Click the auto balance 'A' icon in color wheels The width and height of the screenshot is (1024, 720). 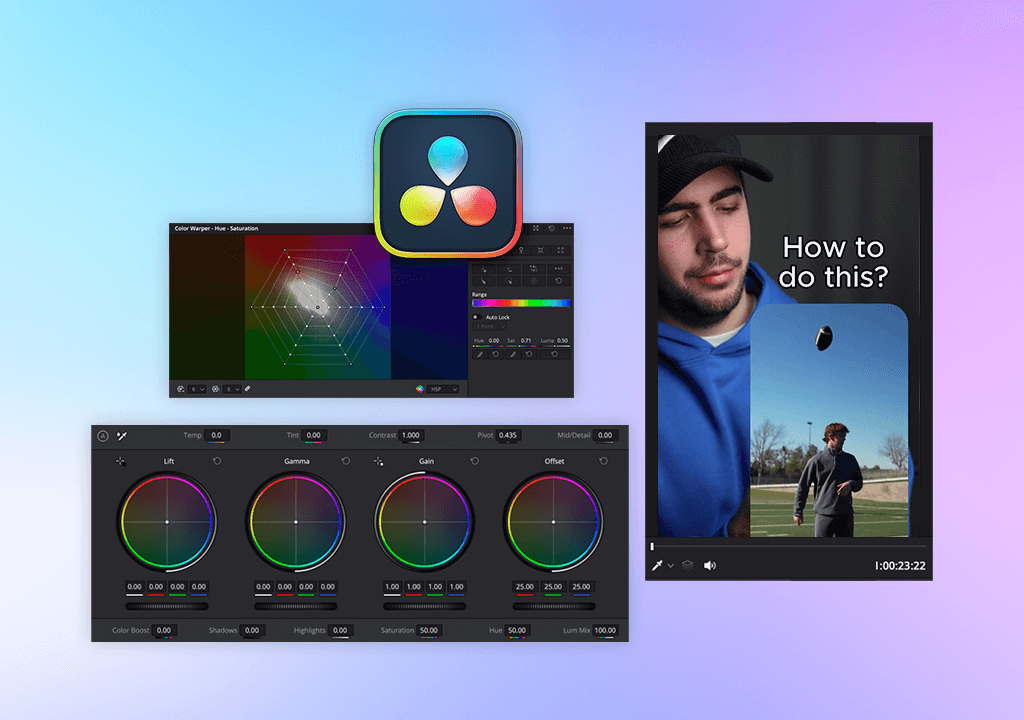103,436
